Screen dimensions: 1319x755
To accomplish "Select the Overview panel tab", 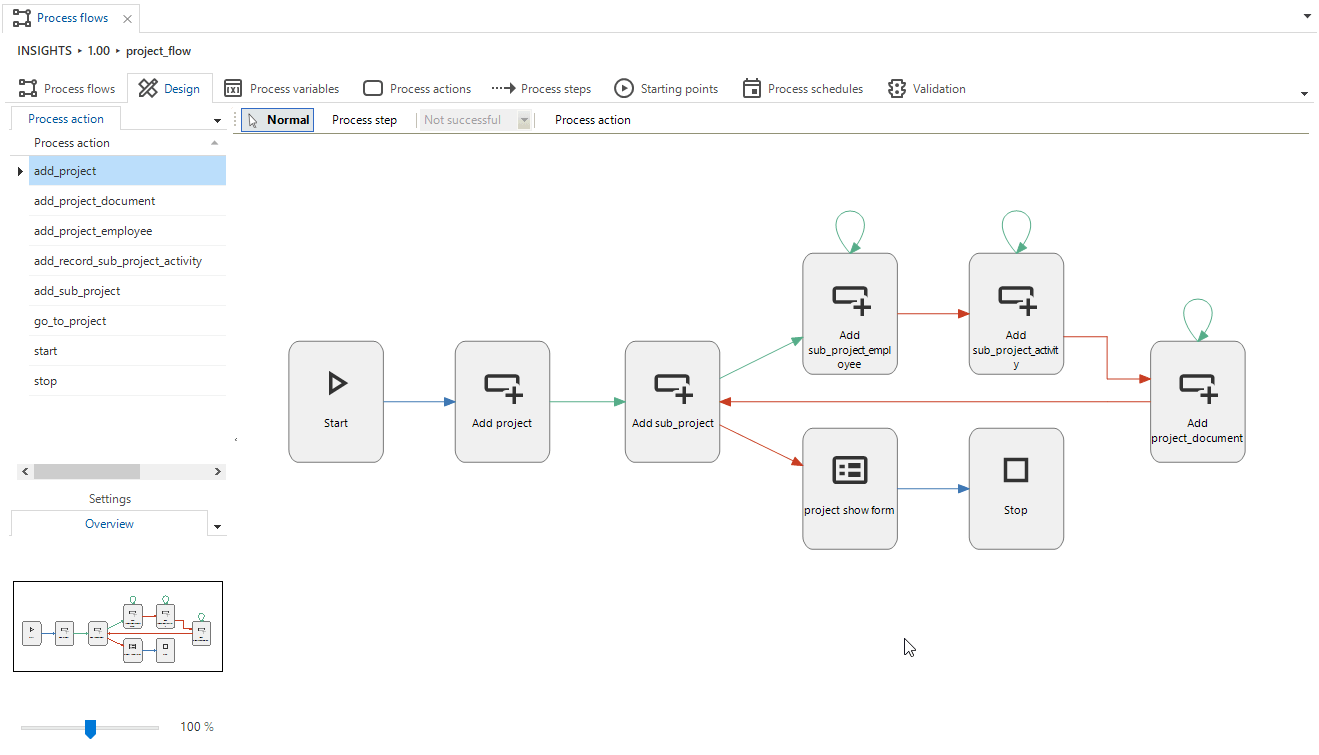I will (109, 524).
